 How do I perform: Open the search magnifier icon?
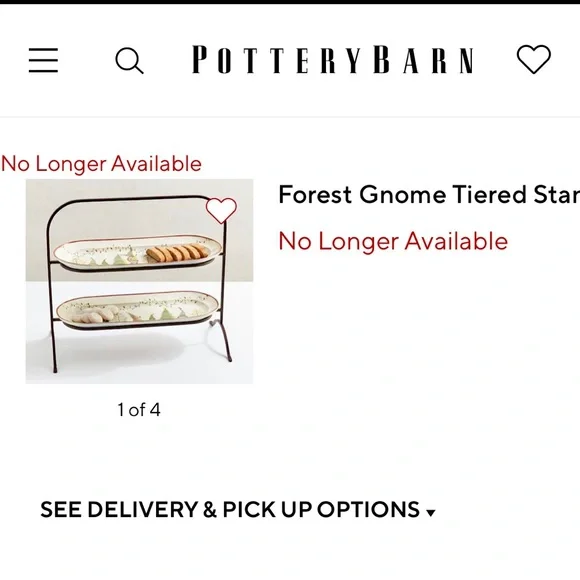tap(129, 60)
